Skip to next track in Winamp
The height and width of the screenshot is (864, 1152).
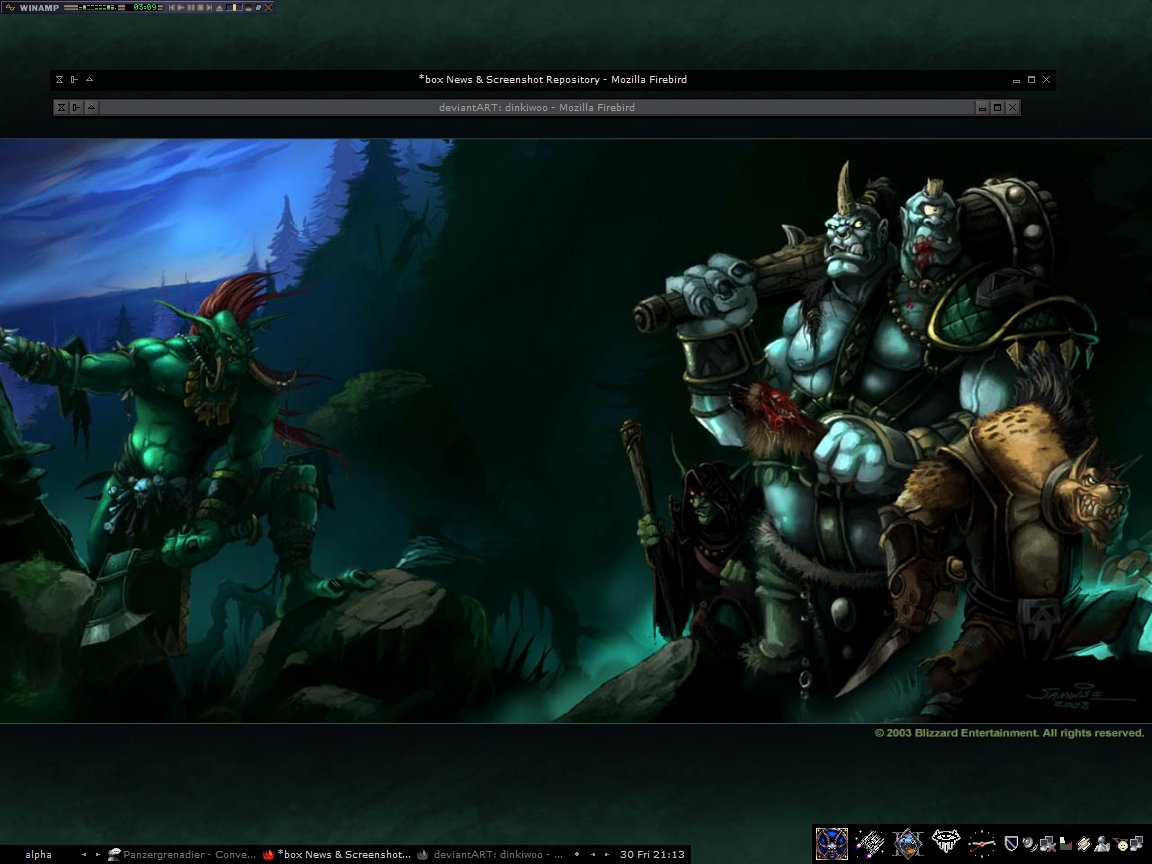pyautogui.click(x=209, y=7)
